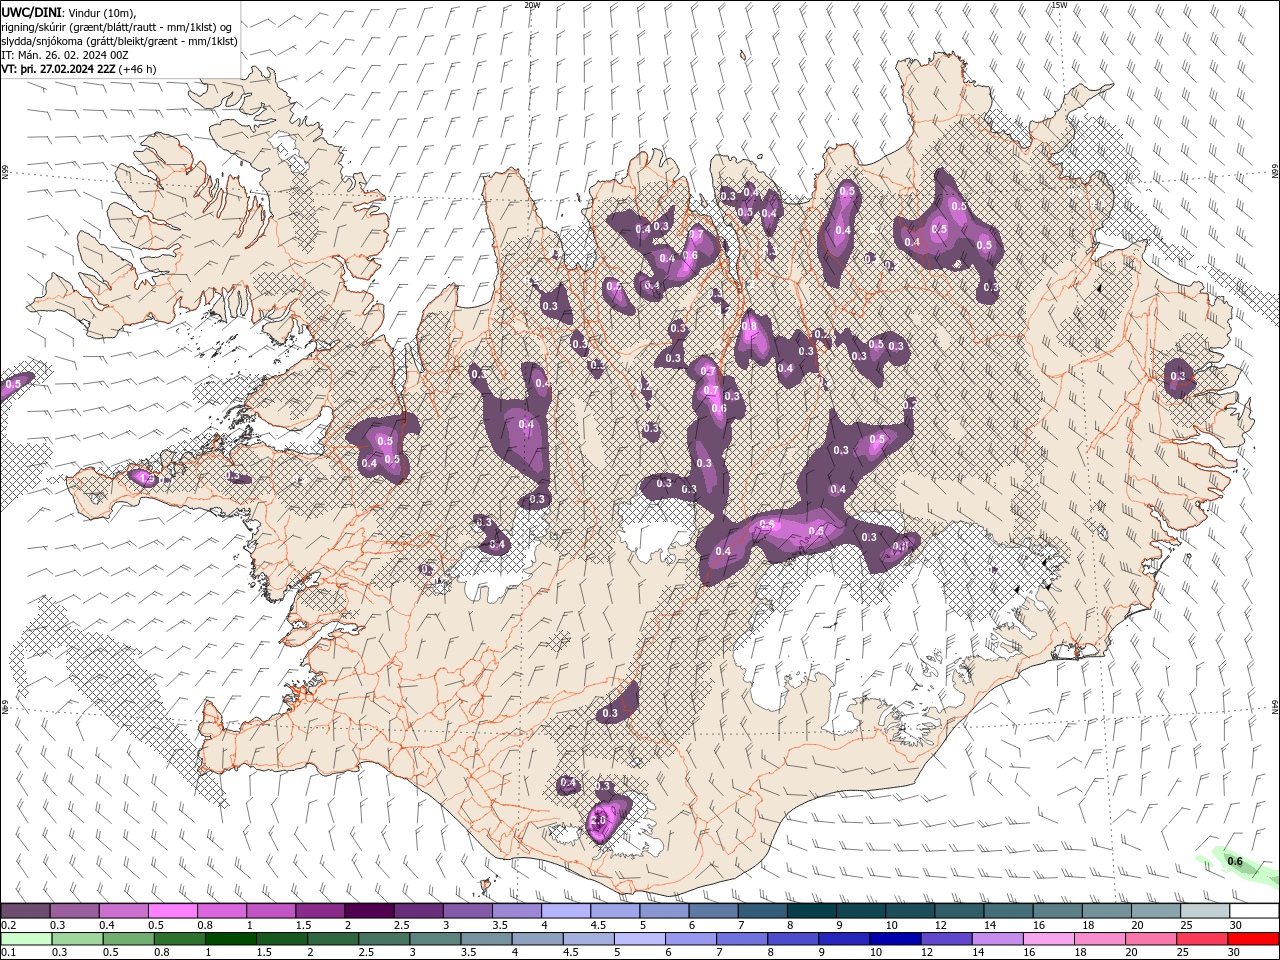Choose the bright red 30 swatch in the lower rain row

point(1252,938)
